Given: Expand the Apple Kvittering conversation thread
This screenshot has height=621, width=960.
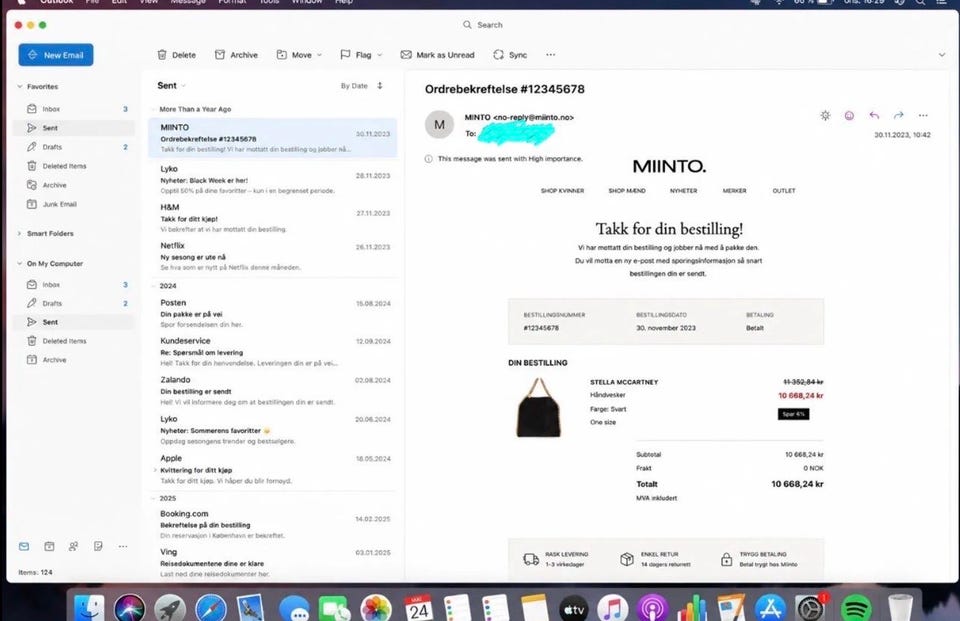Looking at the screenshot, I should click(155, 470).
